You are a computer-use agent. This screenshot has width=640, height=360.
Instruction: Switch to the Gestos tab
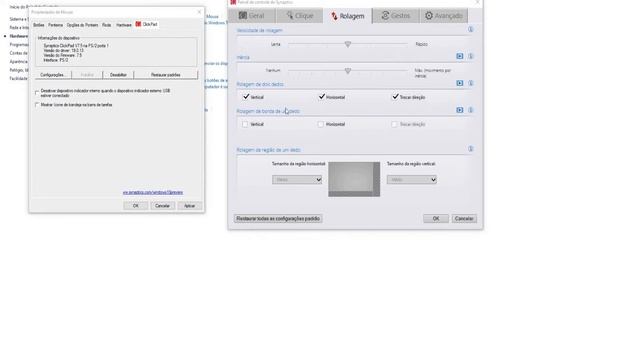pos(396,16)
